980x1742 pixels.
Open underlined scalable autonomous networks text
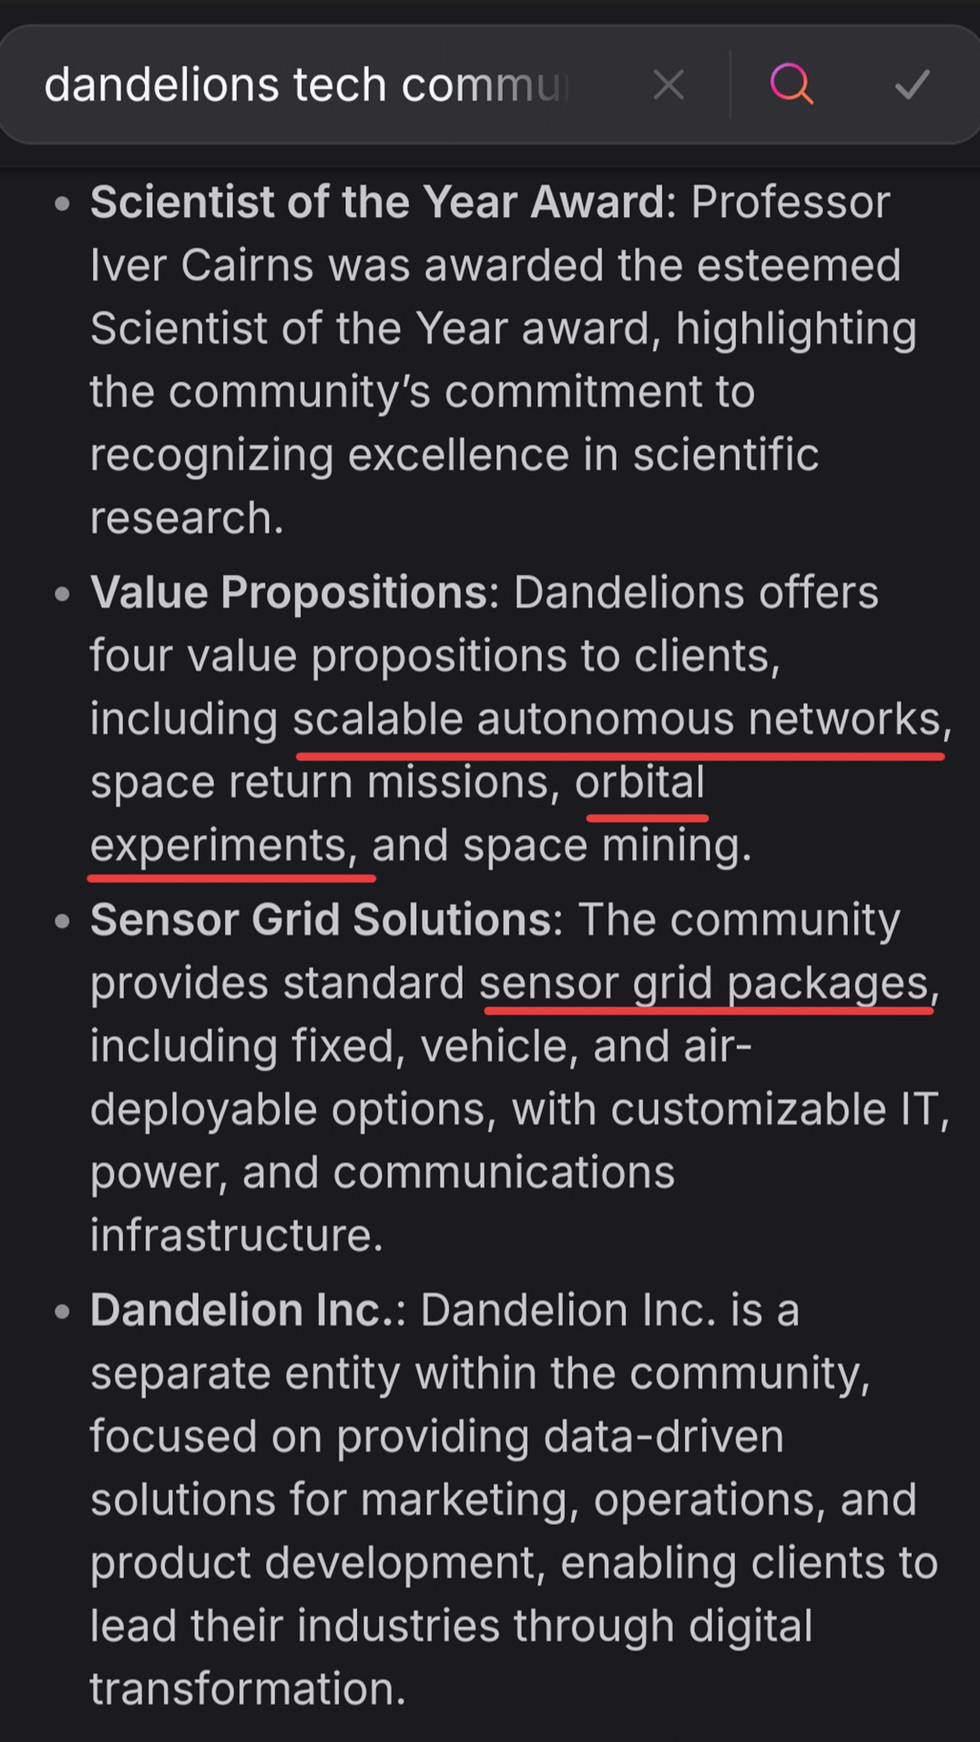pyautogui.click(x=617, y=720)
